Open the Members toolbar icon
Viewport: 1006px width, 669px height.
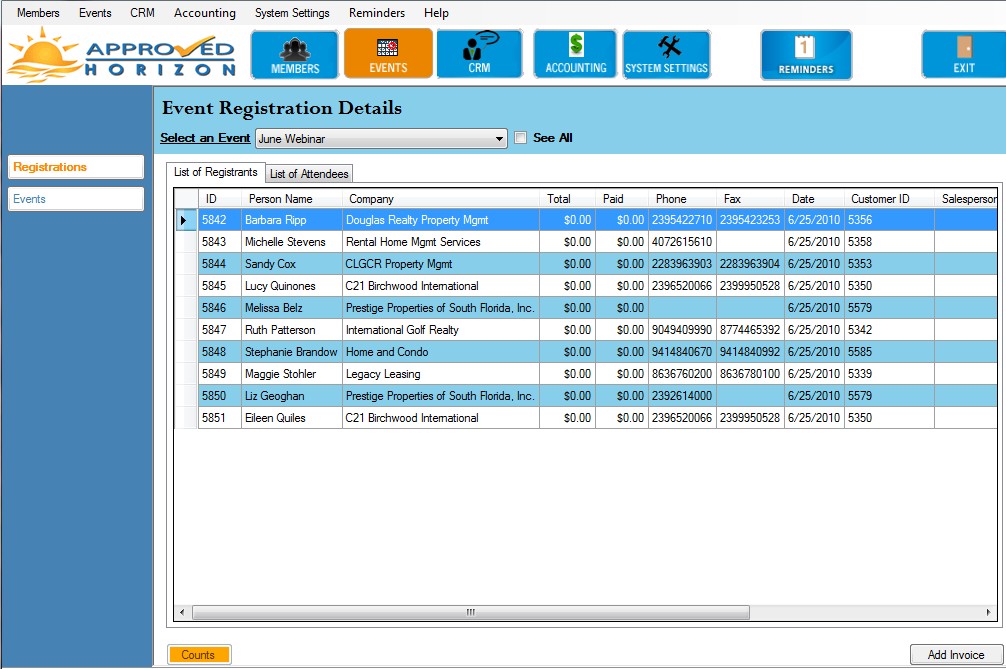click(295, 54)
